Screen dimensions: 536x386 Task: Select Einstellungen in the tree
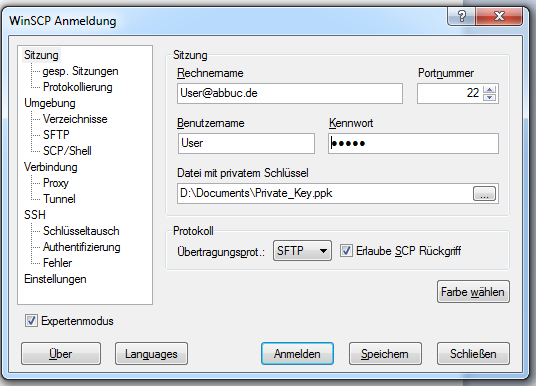point(55,279)
